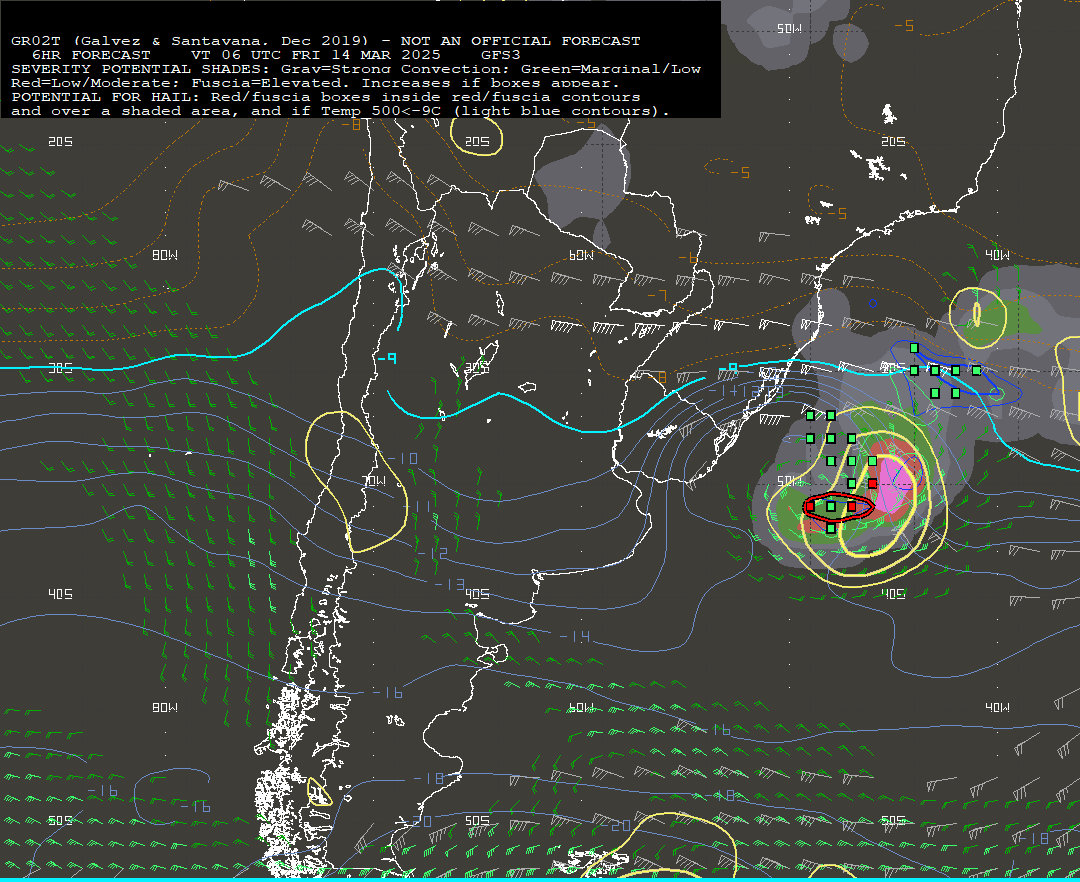The image size is (1080, 882).
Task: Click the orange -6 contour label
Action: point(687,258)
